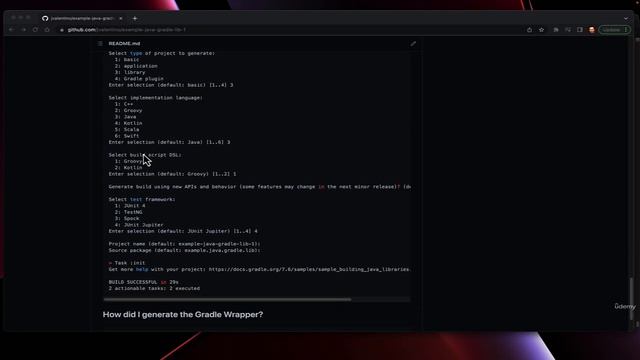Click the browser back arrow

tap(11, 30)
